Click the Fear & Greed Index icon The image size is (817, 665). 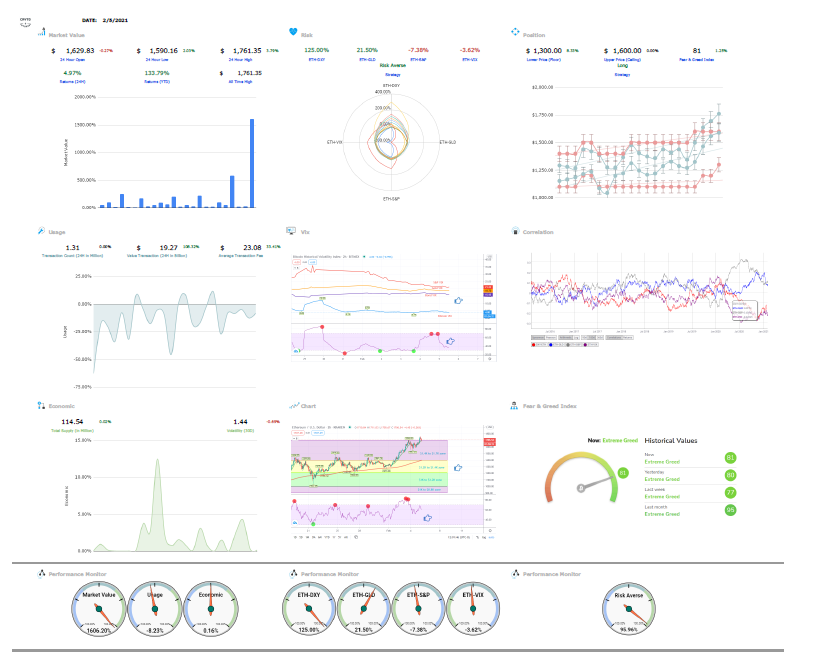[x=514, y=405]
